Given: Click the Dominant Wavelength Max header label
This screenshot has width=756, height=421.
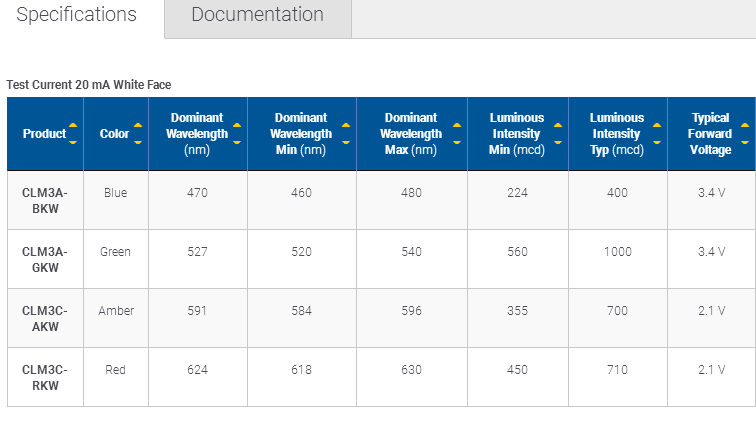Looking at the screenshot, I should (x=411, y=134).
